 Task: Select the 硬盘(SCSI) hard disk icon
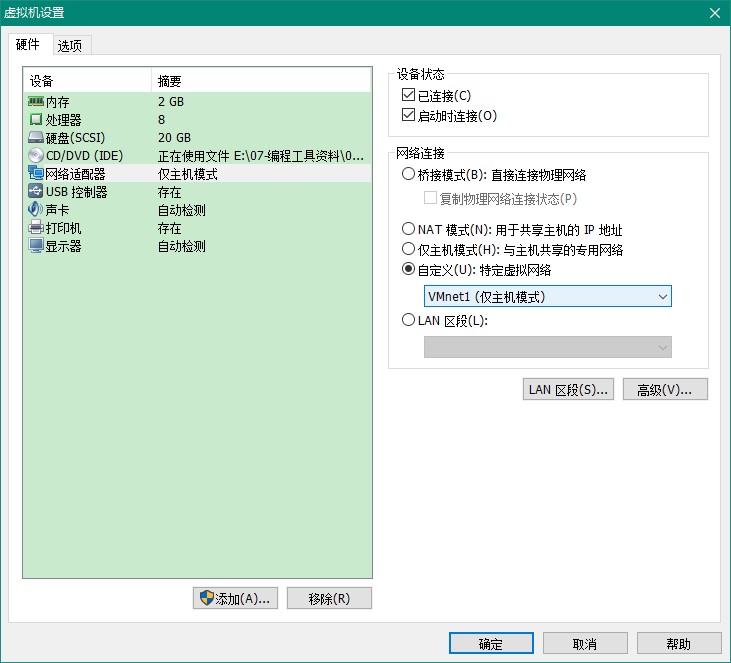point(36,138)
